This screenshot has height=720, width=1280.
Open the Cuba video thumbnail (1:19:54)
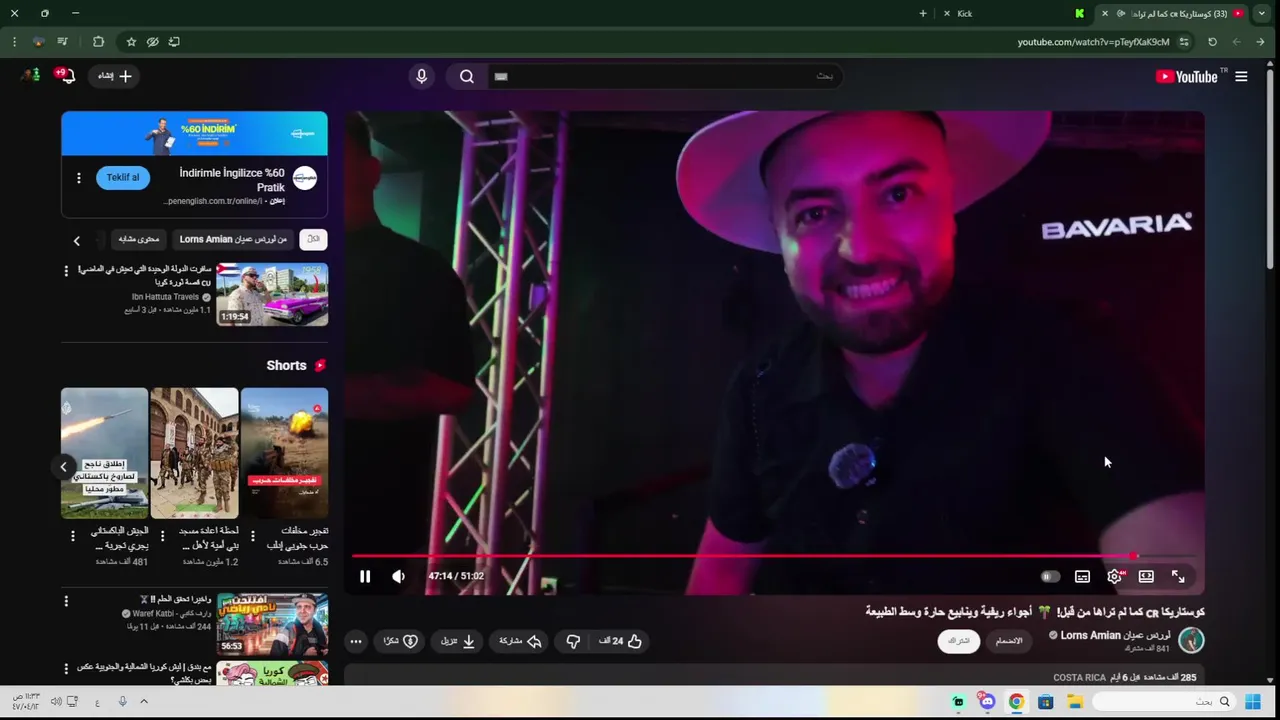point(272,294)
